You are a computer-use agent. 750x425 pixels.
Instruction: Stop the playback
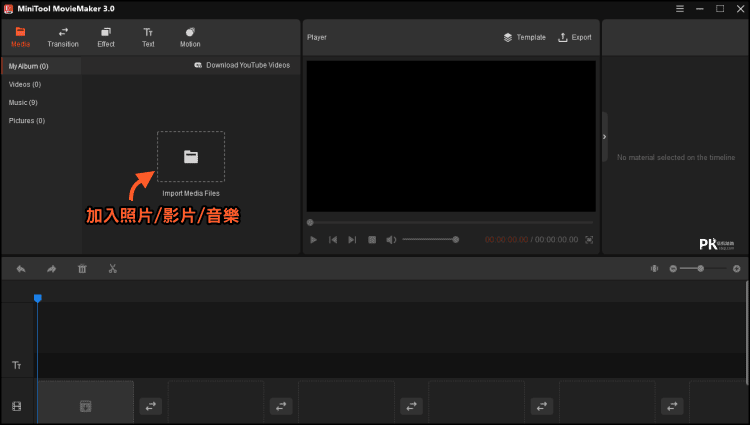click(372, 240)
